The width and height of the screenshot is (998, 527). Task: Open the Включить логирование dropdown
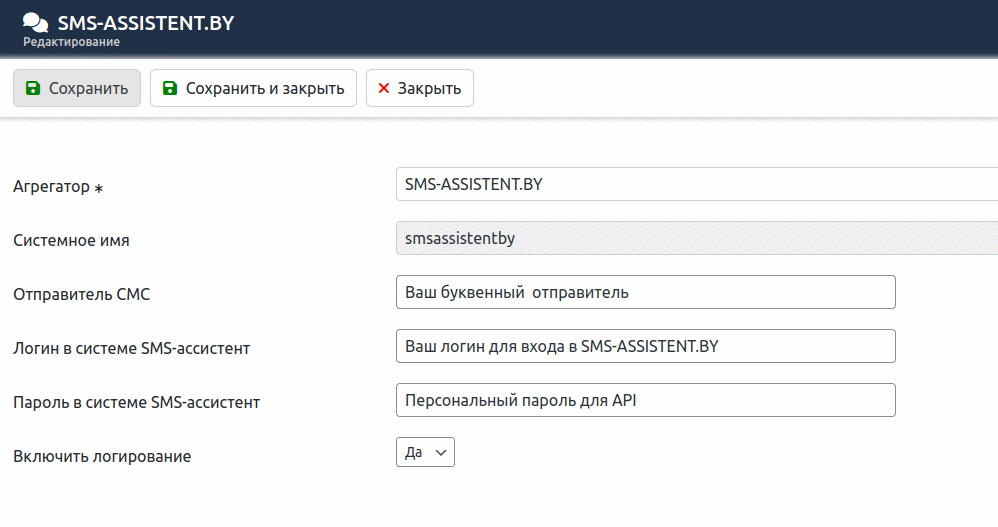pos(425,452)
